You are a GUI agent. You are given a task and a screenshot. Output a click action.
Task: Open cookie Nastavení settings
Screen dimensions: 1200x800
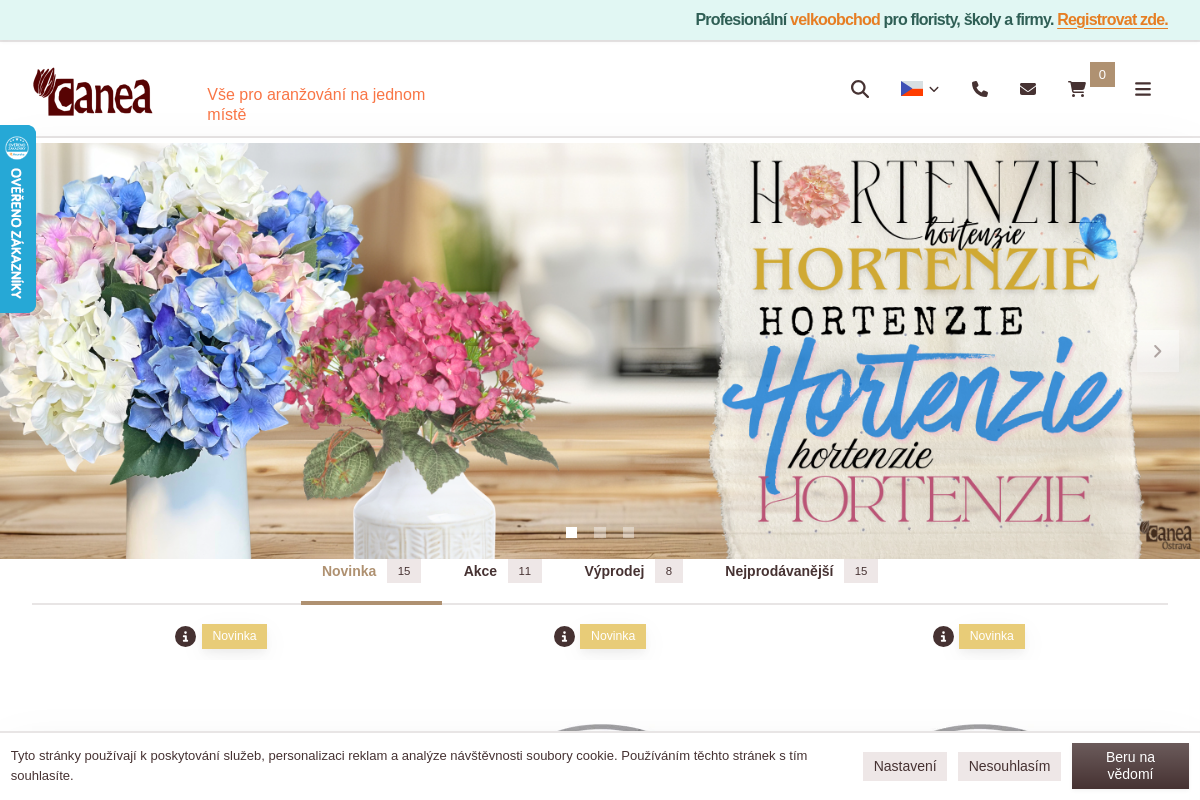click(x=905, y=766)
